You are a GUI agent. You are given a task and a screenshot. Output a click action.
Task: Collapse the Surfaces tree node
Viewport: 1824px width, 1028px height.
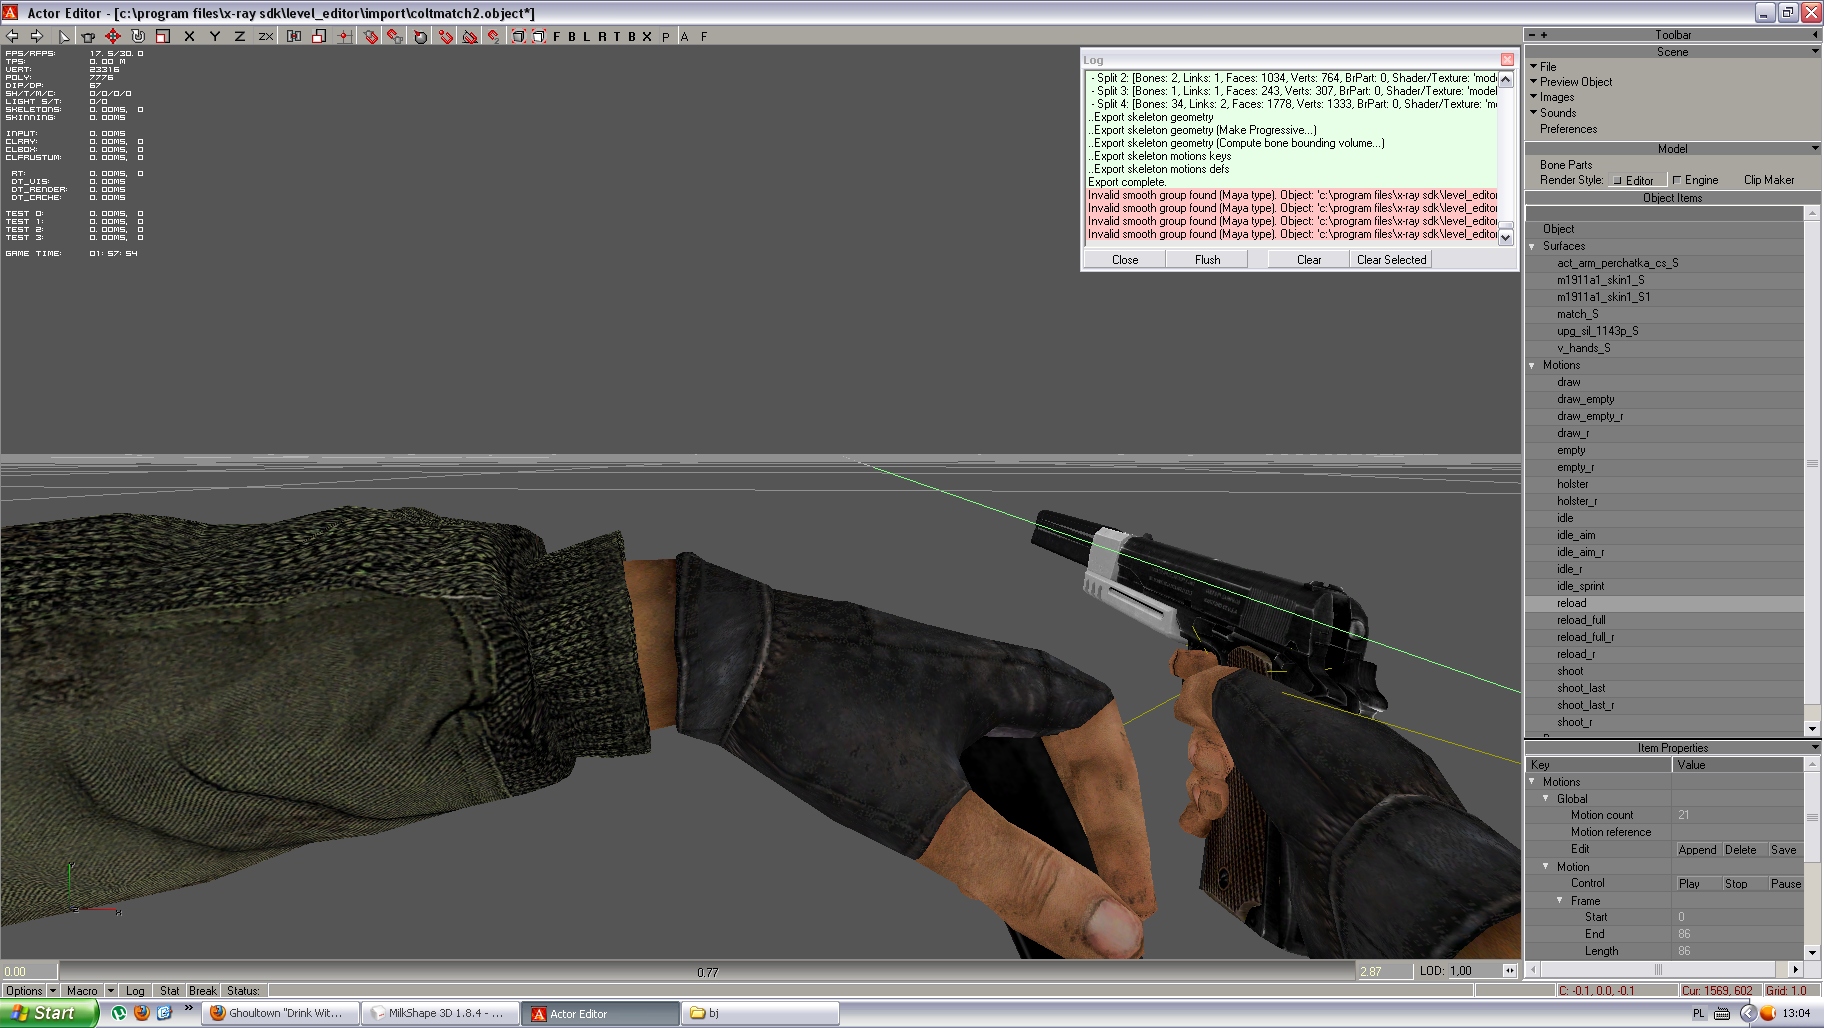coord(1532,246)
